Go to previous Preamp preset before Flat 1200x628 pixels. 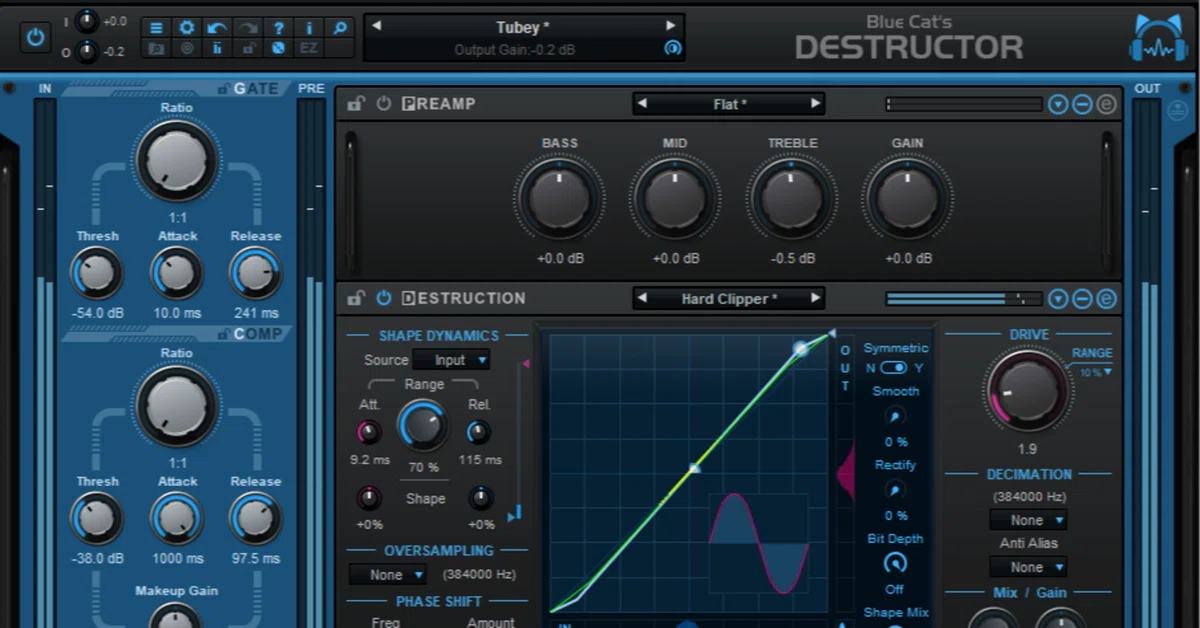643,103
